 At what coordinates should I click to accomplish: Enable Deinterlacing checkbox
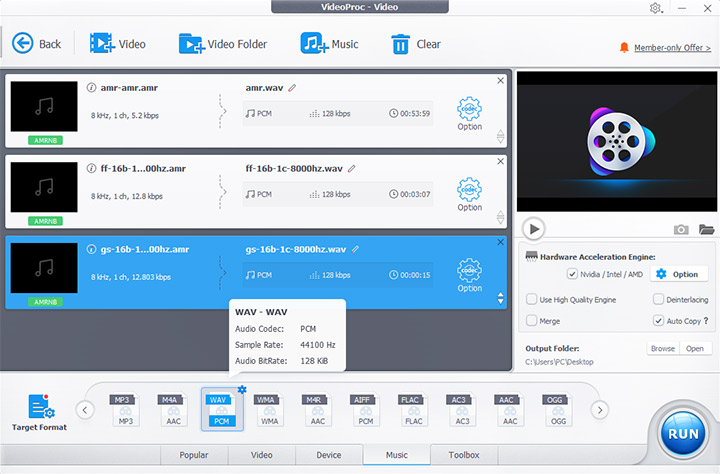click(x=658, y=299)
